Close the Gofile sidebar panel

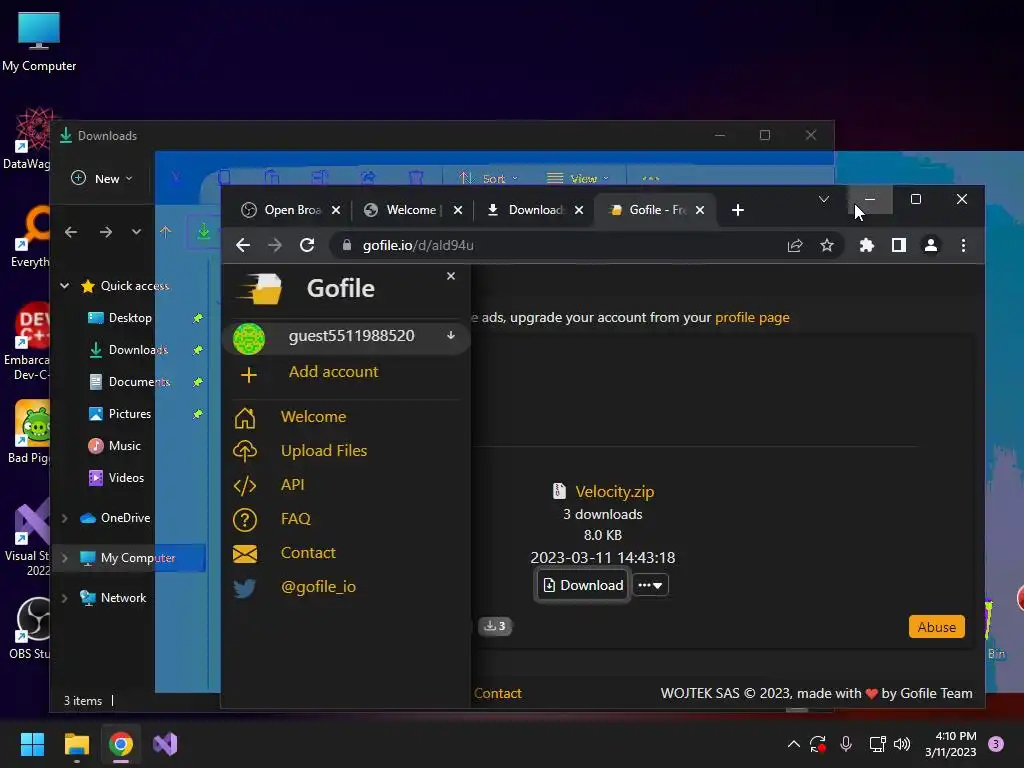click(x=451, y=276)
